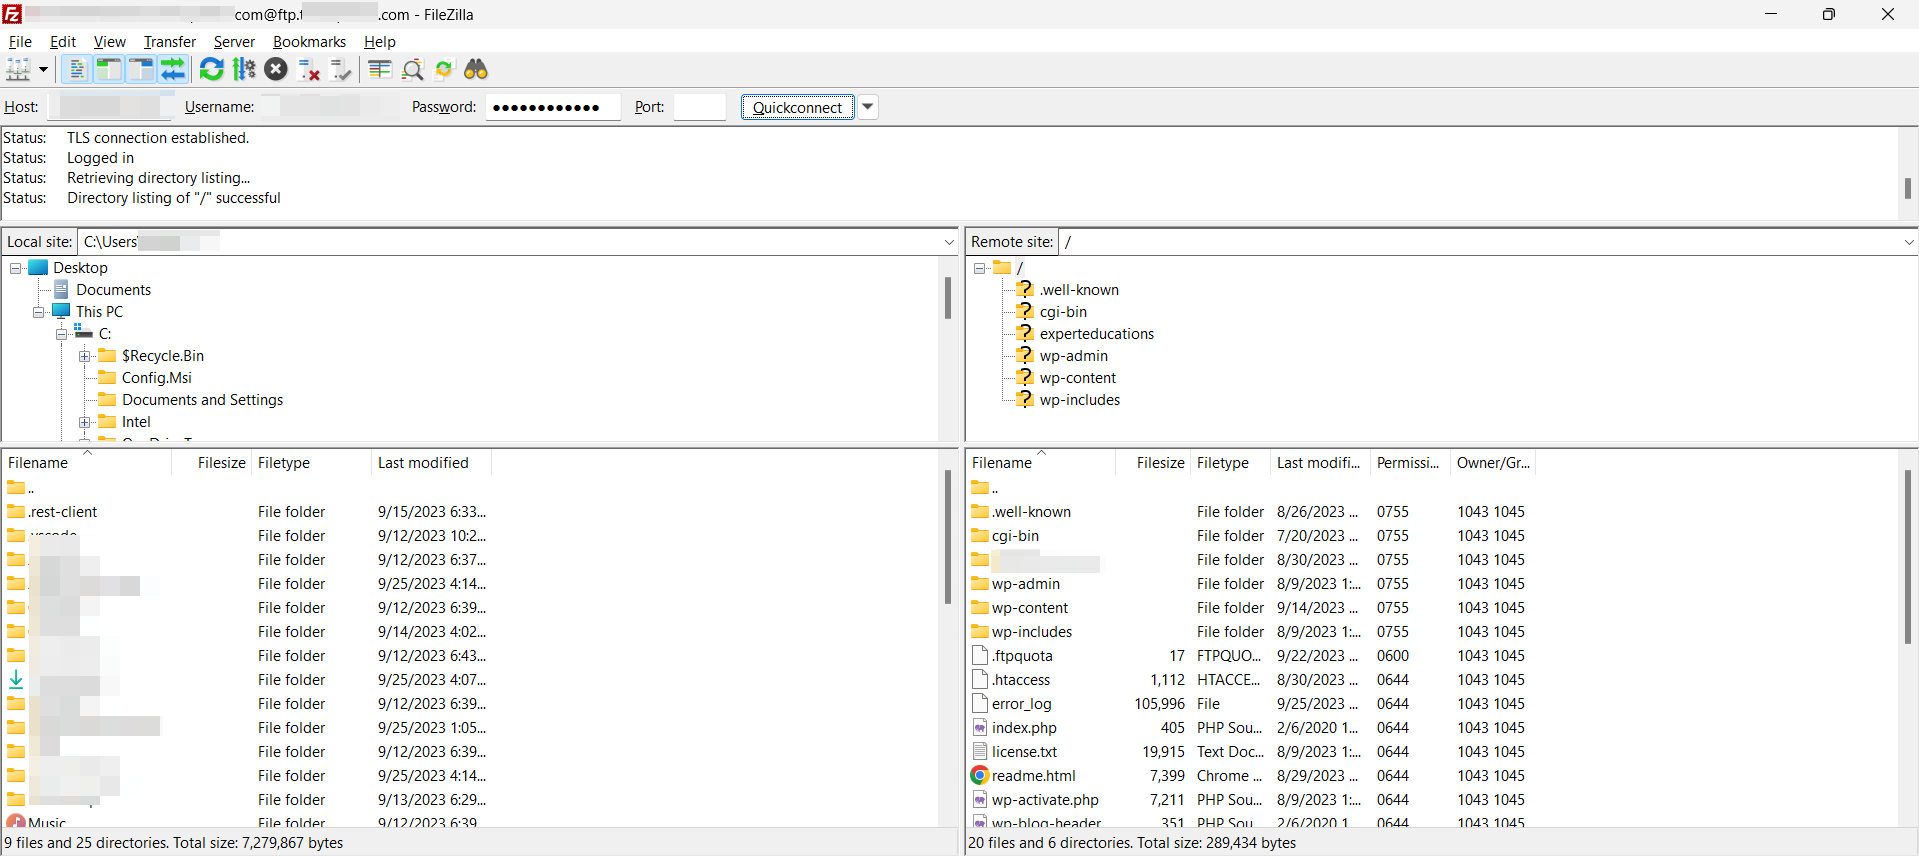Toggle message log display
The image size is (1919, 856).
tap(76, 69)
